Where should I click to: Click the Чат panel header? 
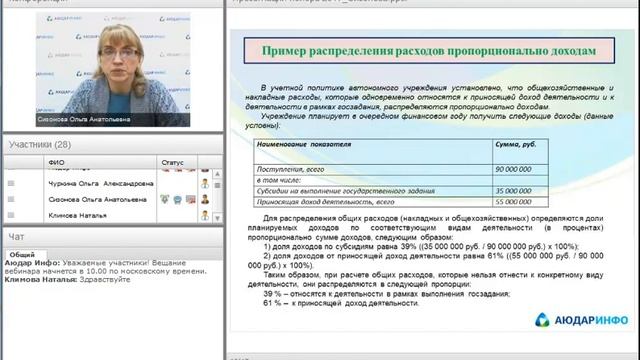(x=113, y=237)
